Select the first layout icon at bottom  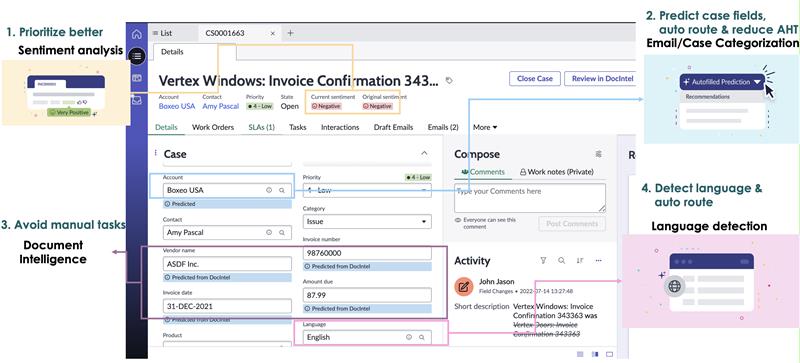(580, 354)
